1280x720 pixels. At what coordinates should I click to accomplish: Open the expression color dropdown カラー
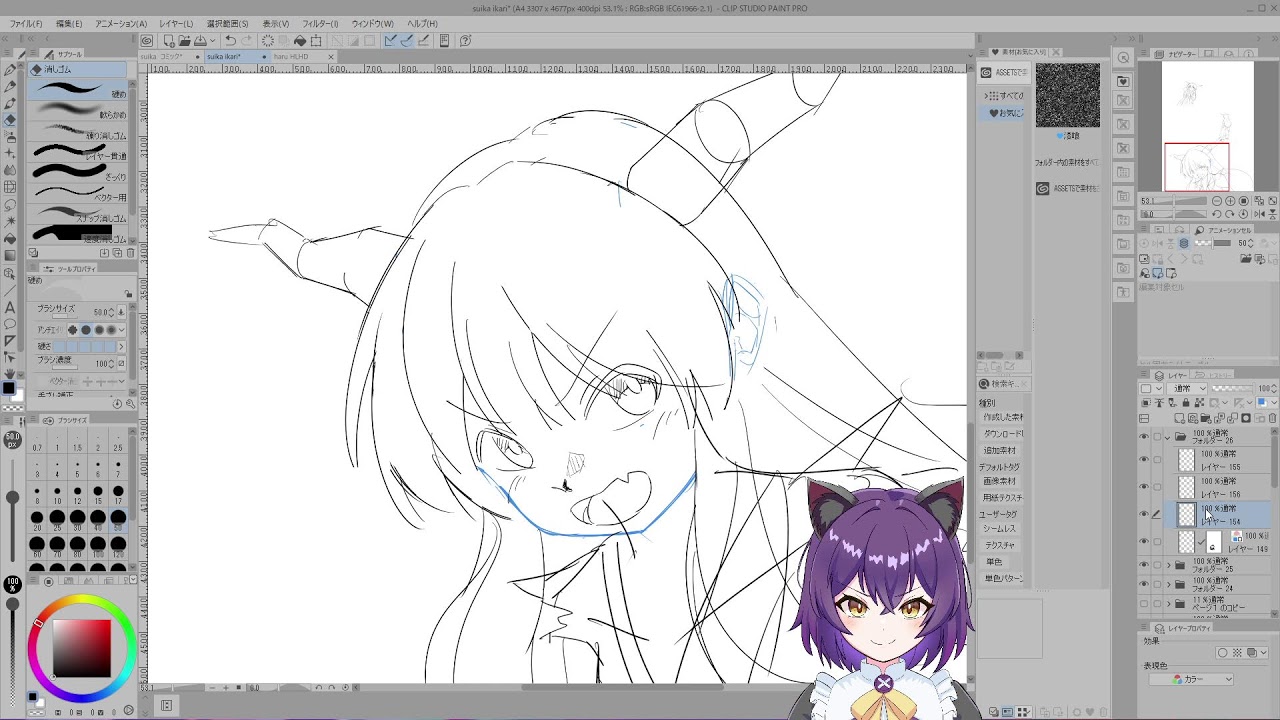pyautogui.click(x=1189, y=679)
